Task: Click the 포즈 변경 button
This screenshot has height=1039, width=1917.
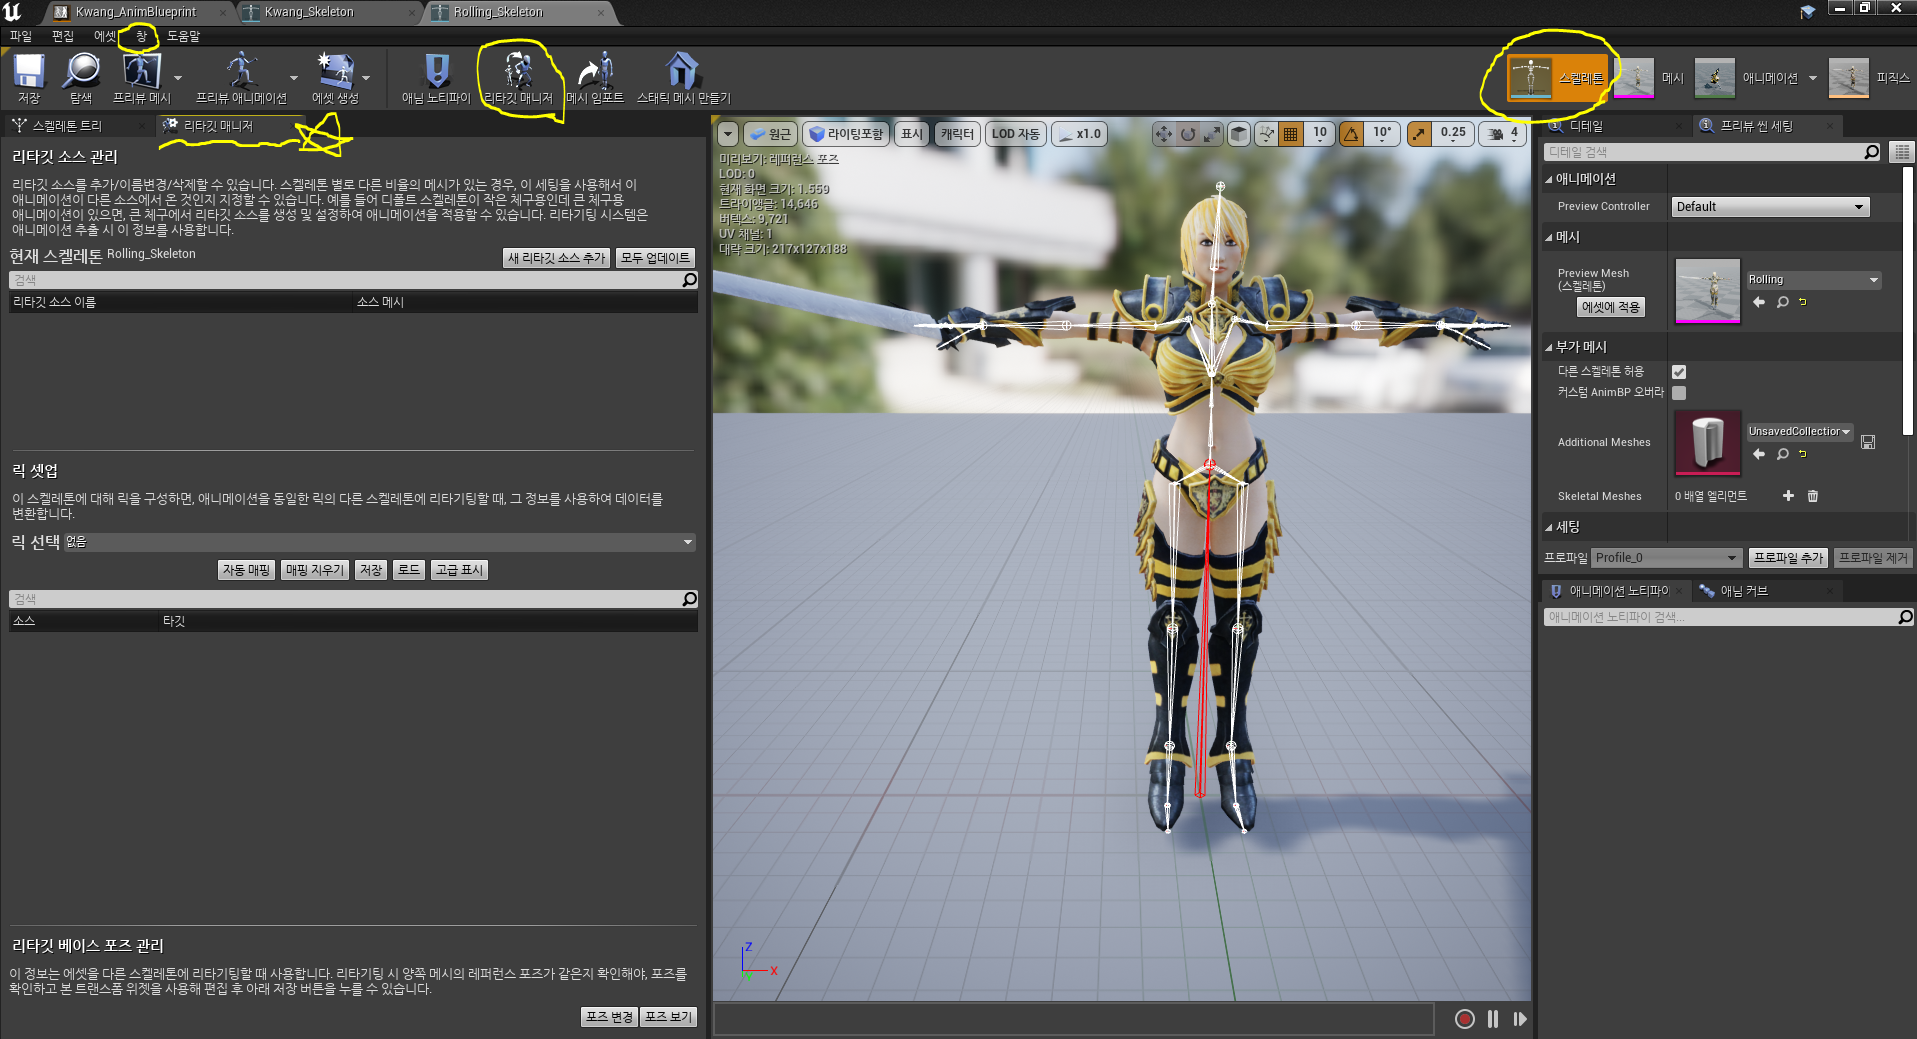Action: (609, 1017)
